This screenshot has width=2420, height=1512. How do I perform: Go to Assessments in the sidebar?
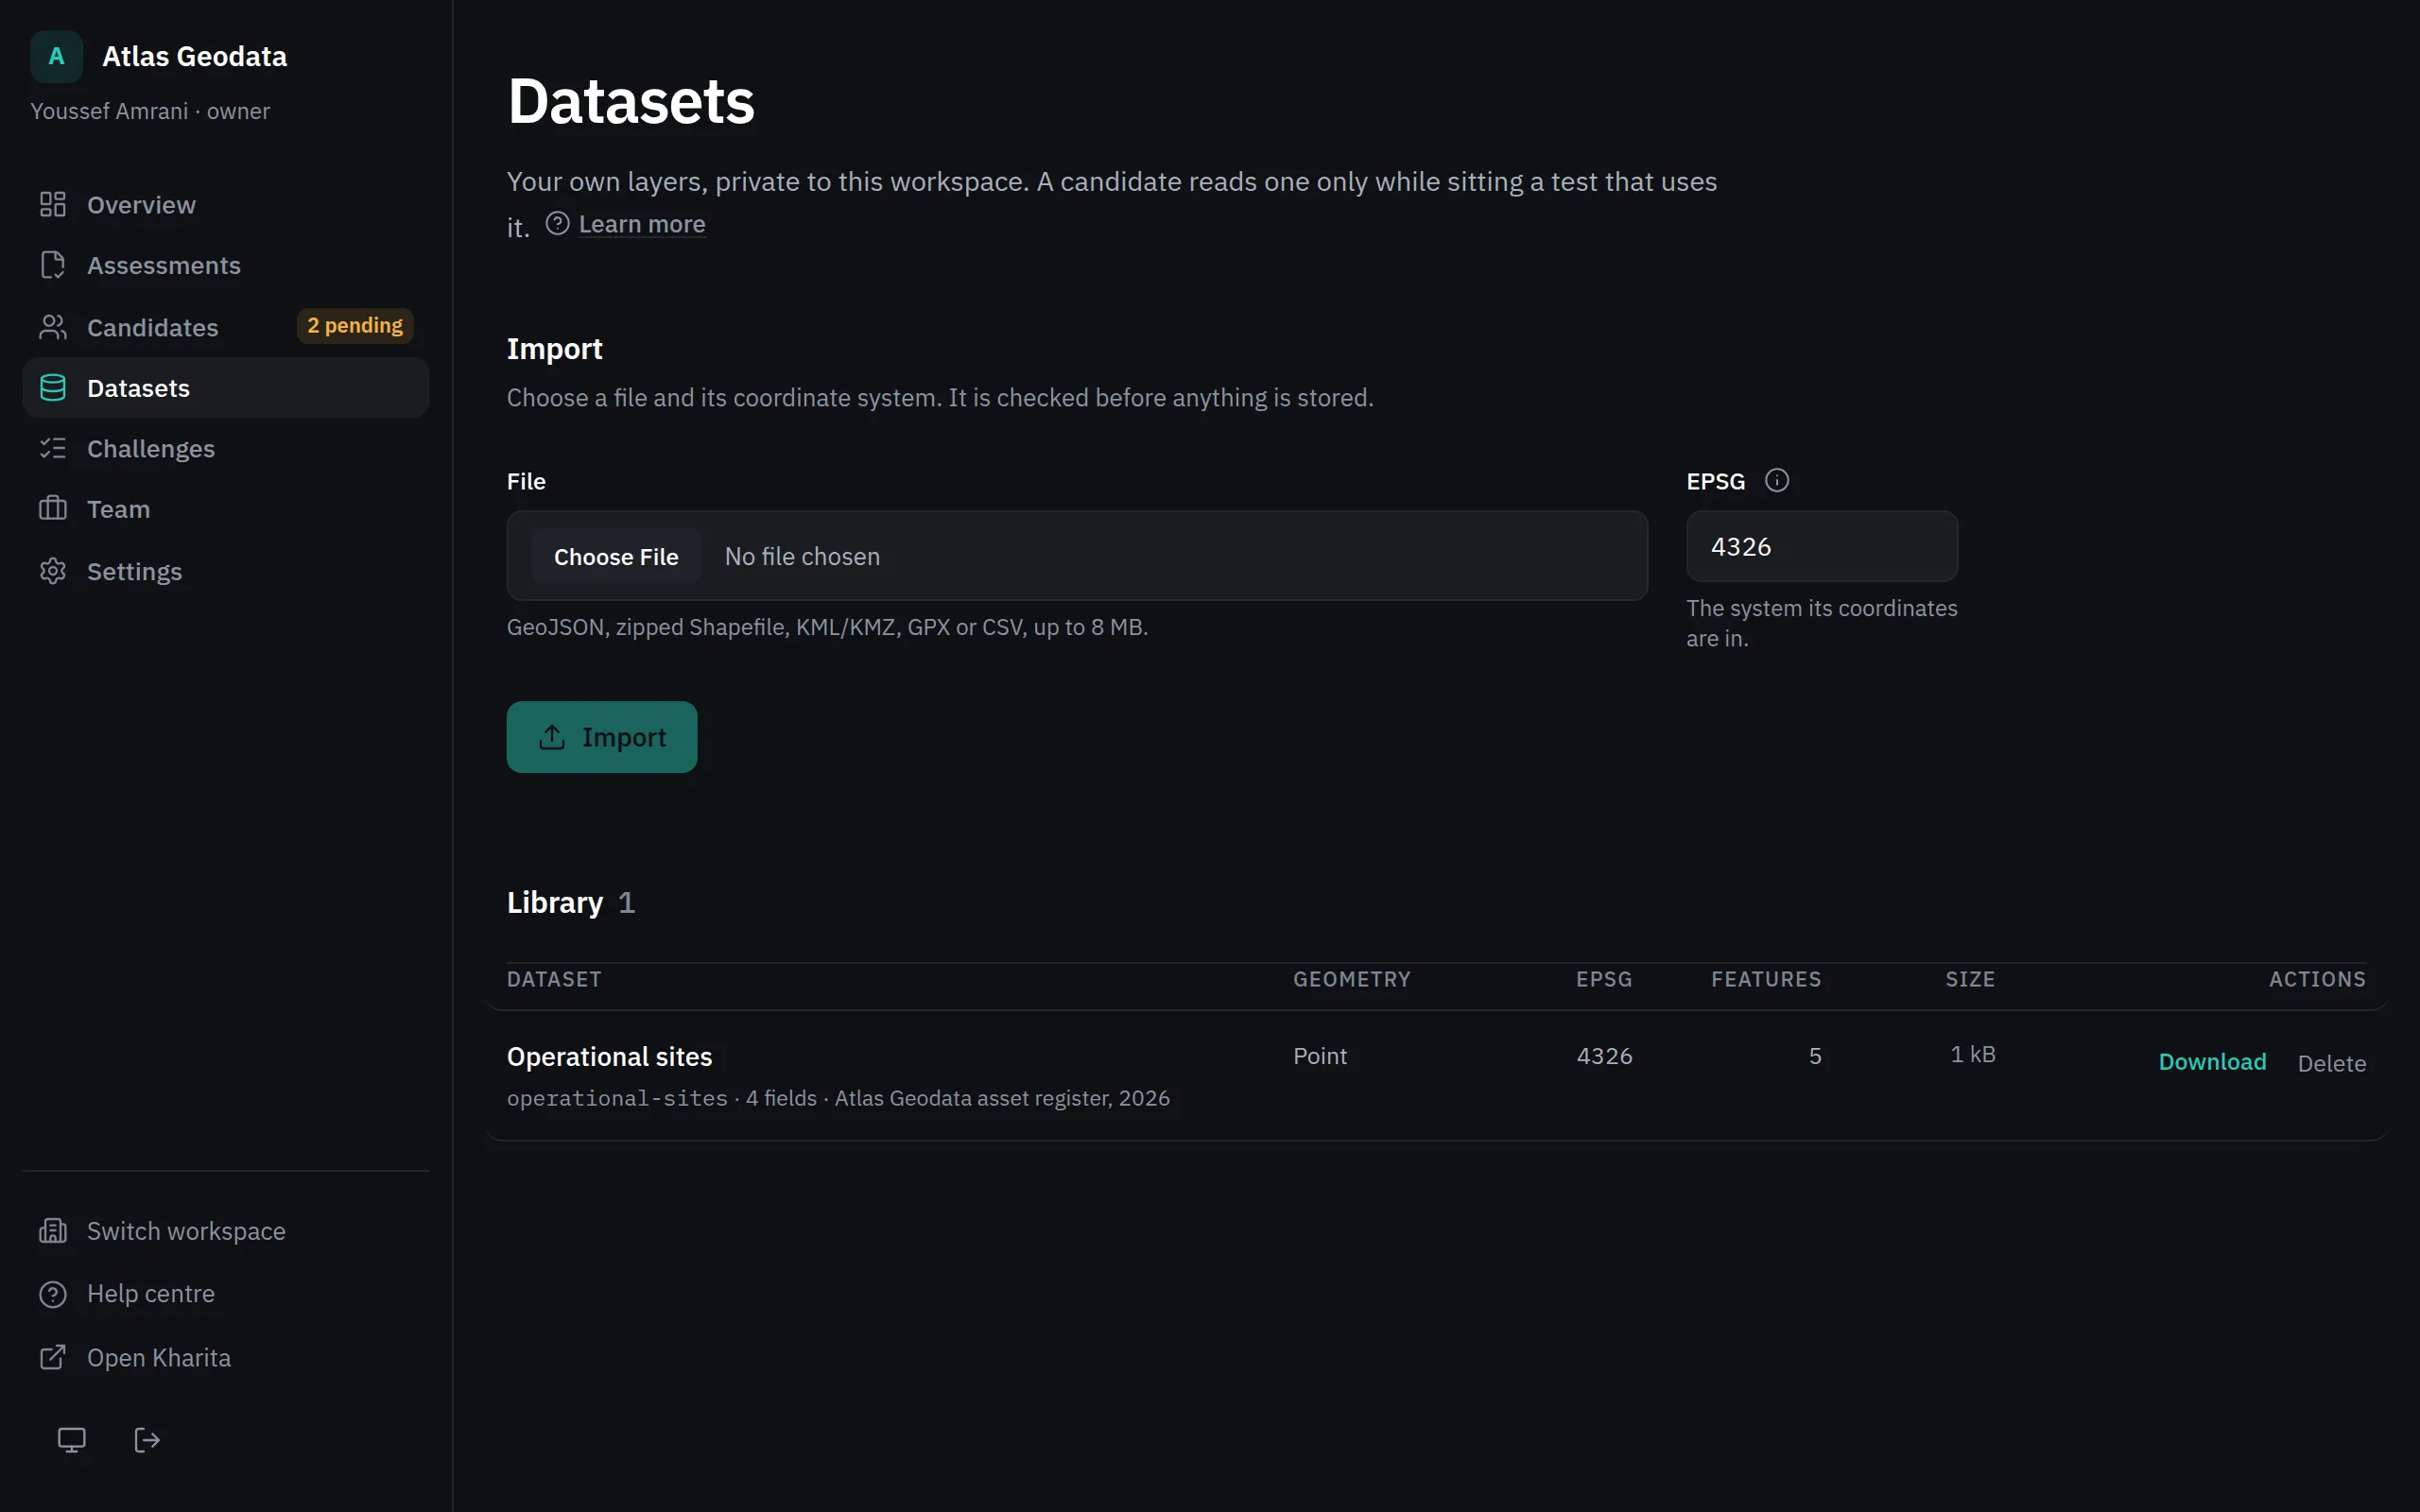[226, 265]
